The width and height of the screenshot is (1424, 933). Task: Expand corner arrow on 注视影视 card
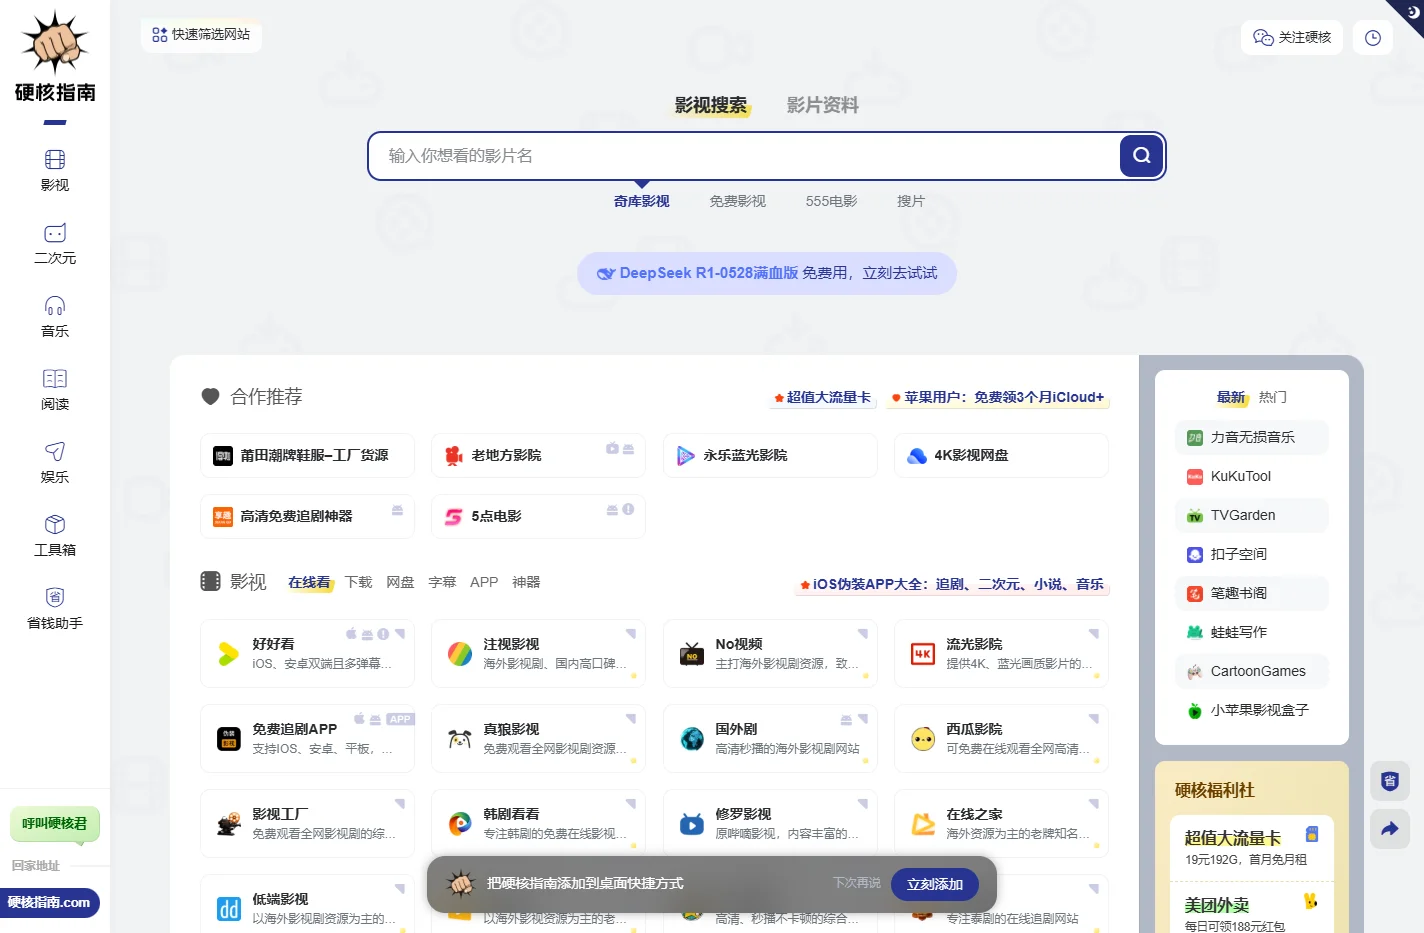[x=631, y=634]
